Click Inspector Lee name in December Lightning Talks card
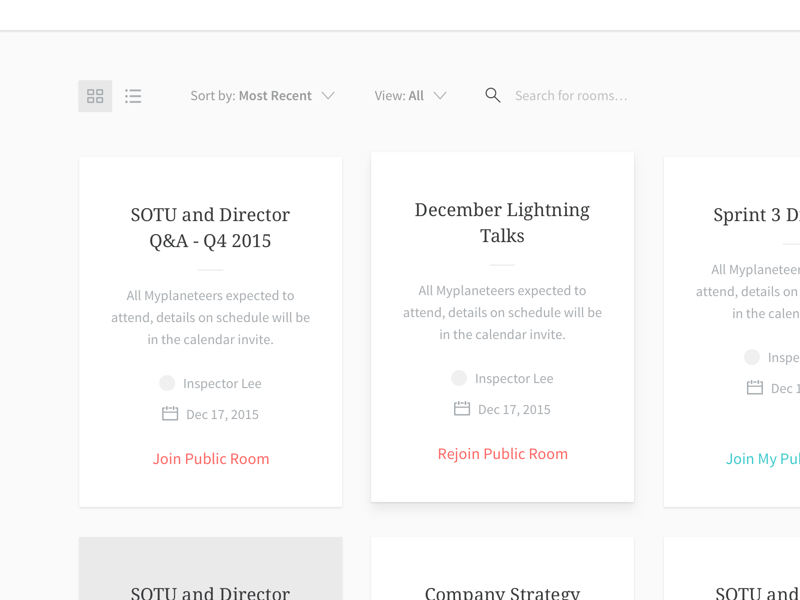This screenshot has height=600, width=800. 514,379
